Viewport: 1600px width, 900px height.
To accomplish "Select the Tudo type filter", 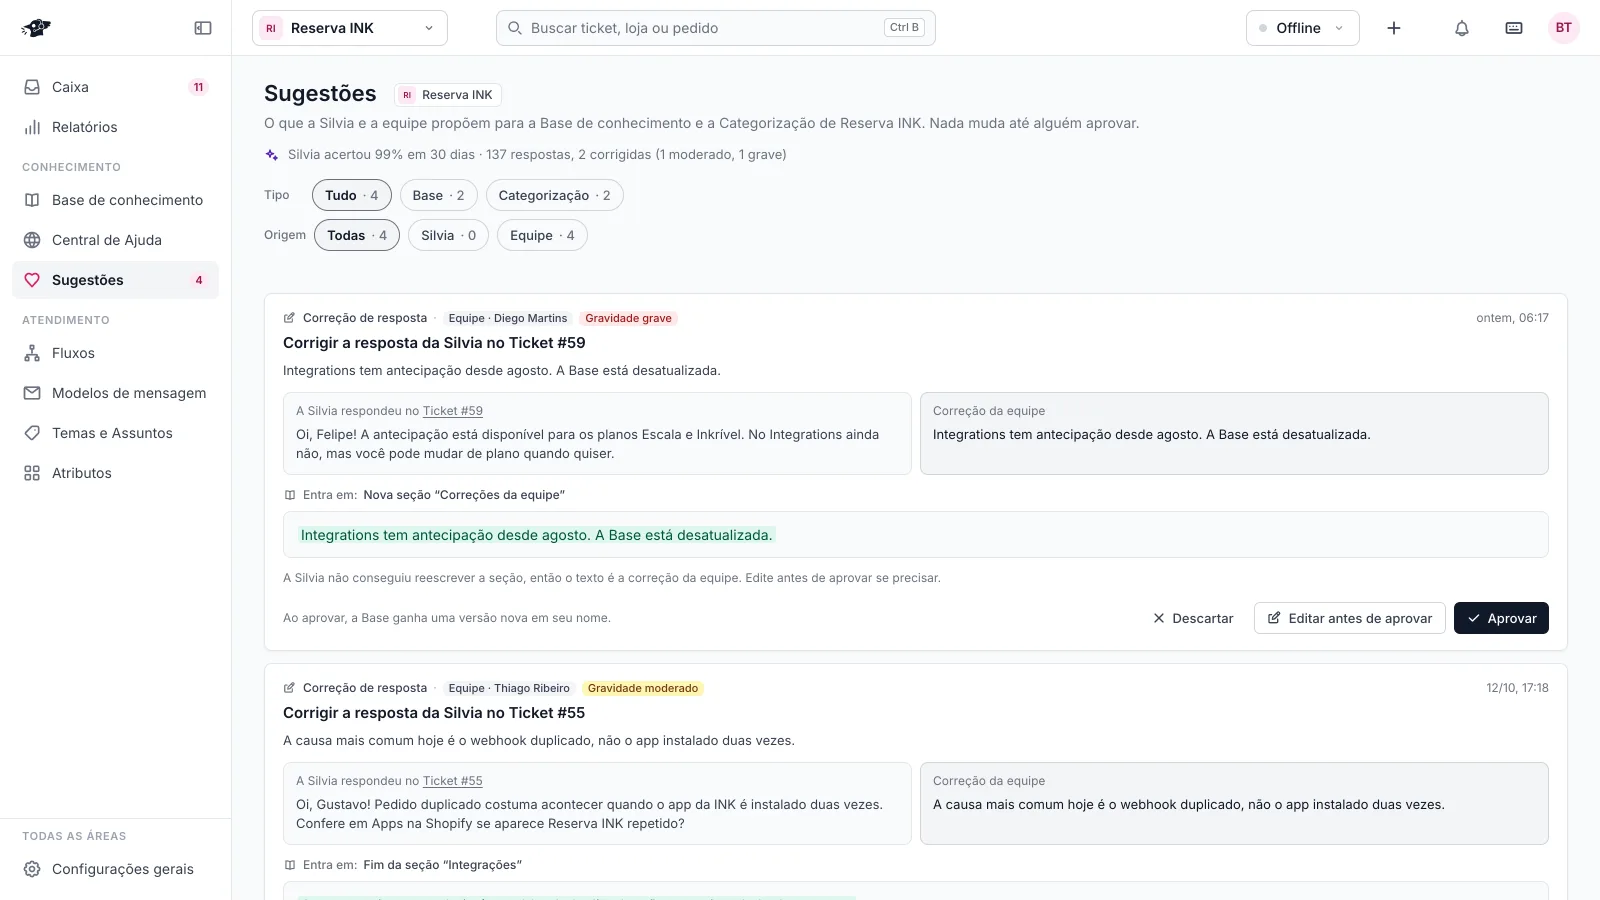I will pos(352,195).
